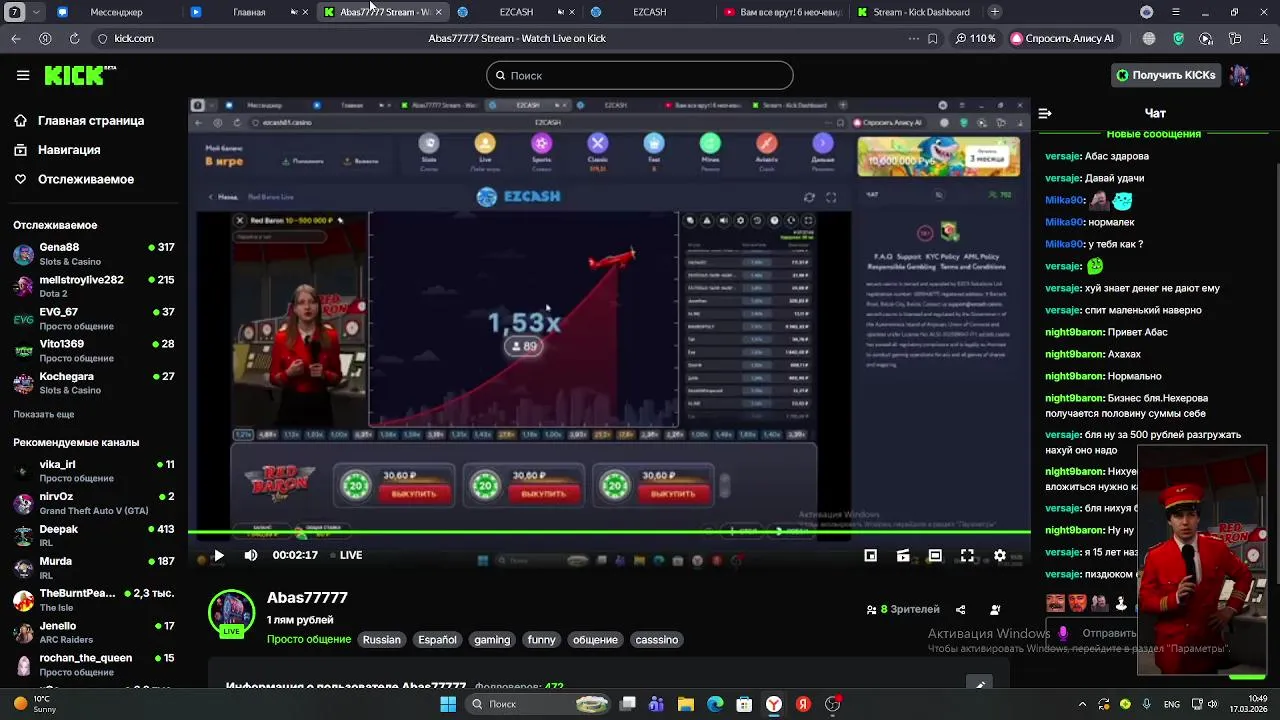The width and height of the screenshot is (1280, 720).
Task: Open Deepak recommended channel
Action: pyautogui.click(x=93, y=535)
